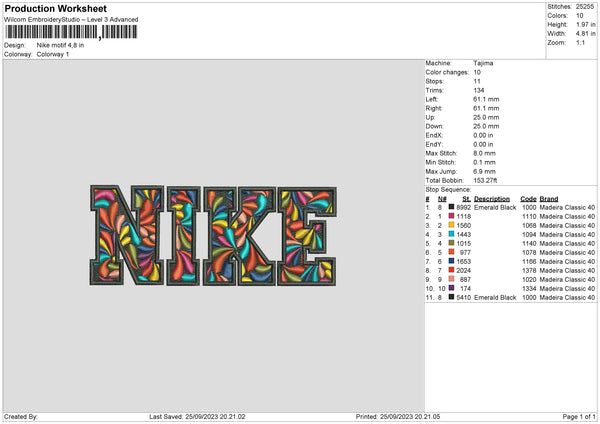Viewport: 600px width, 424px height.
Task: Click the Zoom value '1:1'
Action: [580, 42]
